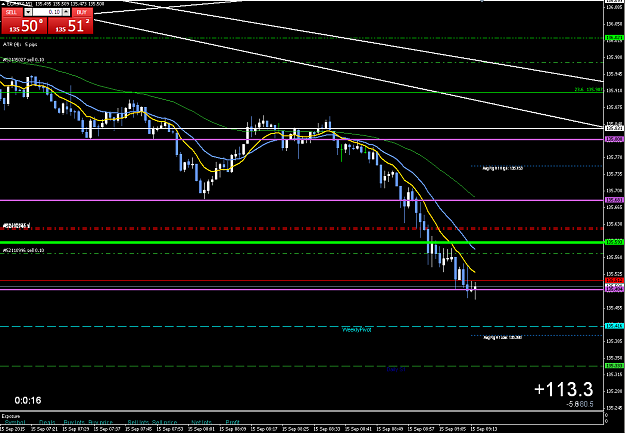Click the Deals column header in Exposure
Screen dimensions: 625x434
pyautogui.click(x=47, y=422)
